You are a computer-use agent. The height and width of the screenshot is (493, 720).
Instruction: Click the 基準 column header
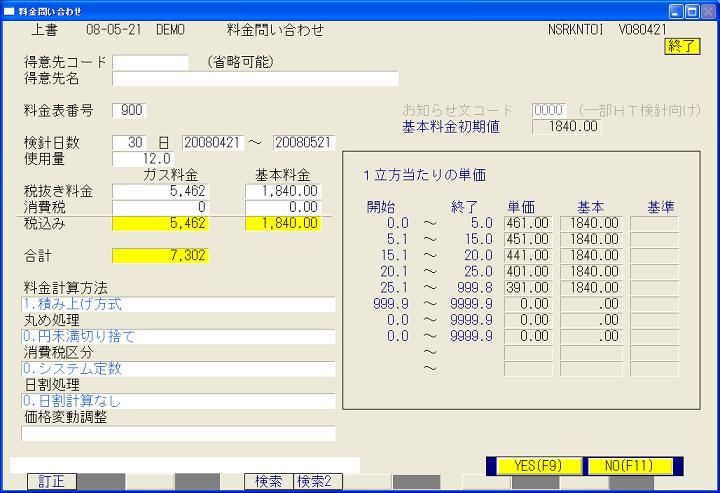click(661, 207)
